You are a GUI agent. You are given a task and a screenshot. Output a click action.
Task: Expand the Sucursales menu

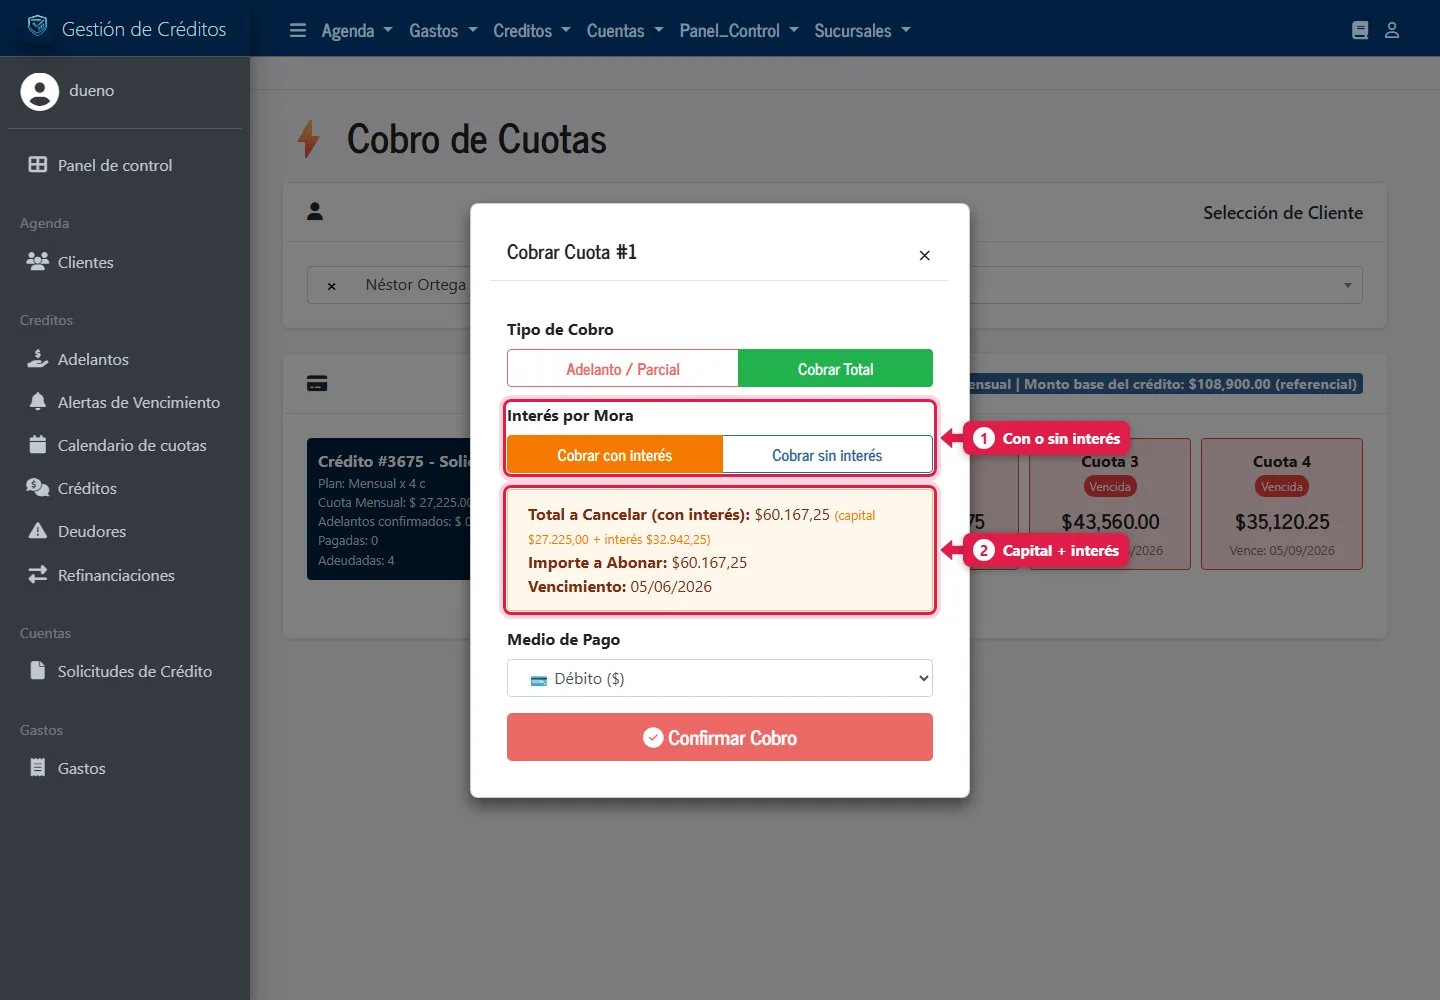[x=863, y=31]
